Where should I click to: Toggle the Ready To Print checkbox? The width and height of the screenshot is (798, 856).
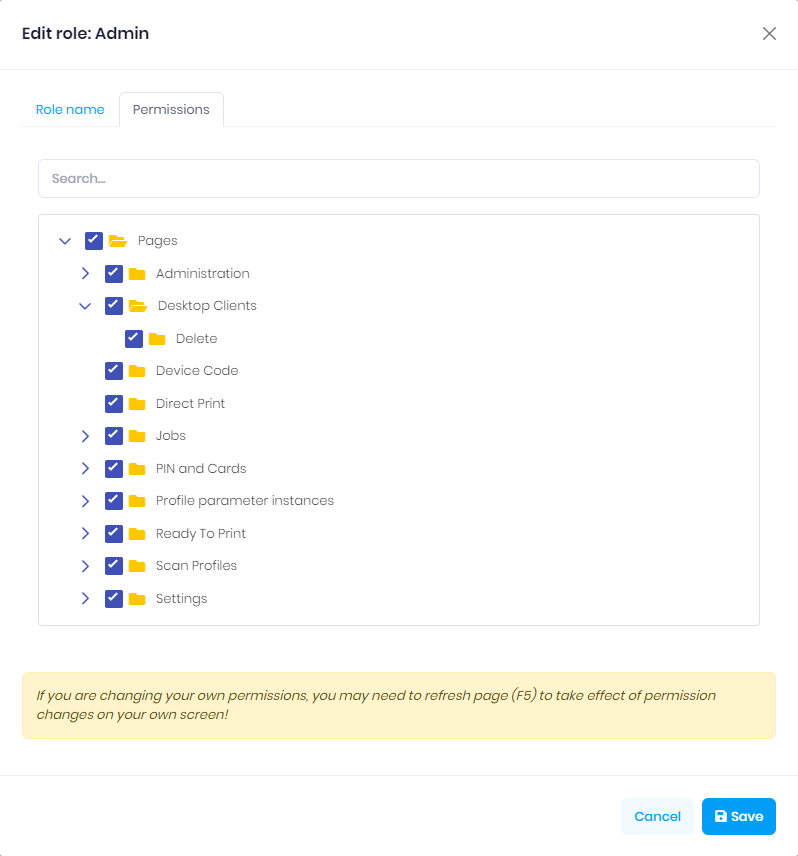114,534
